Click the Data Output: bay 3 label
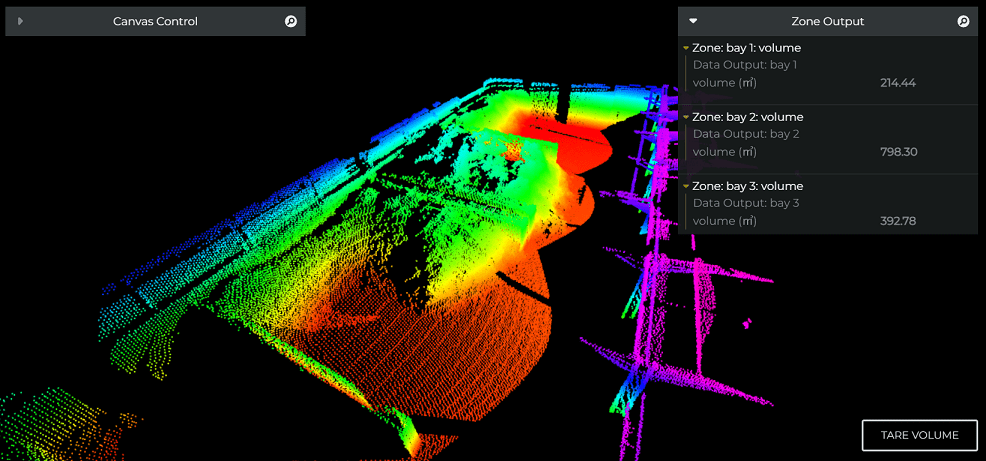 [745, 204]
